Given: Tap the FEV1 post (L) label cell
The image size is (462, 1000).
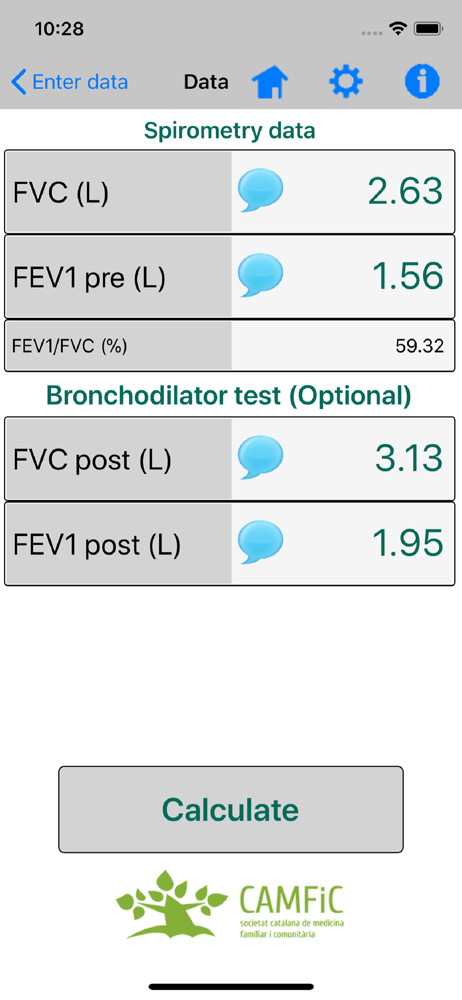Looking at the screenshot, I should click(x=119, y=543).
